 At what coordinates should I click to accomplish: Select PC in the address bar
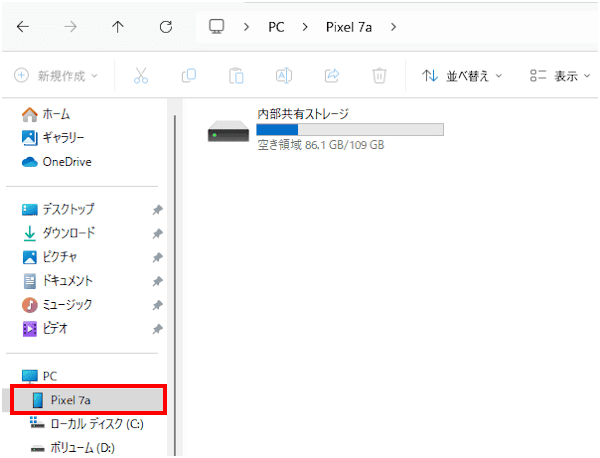coord(276,27)
